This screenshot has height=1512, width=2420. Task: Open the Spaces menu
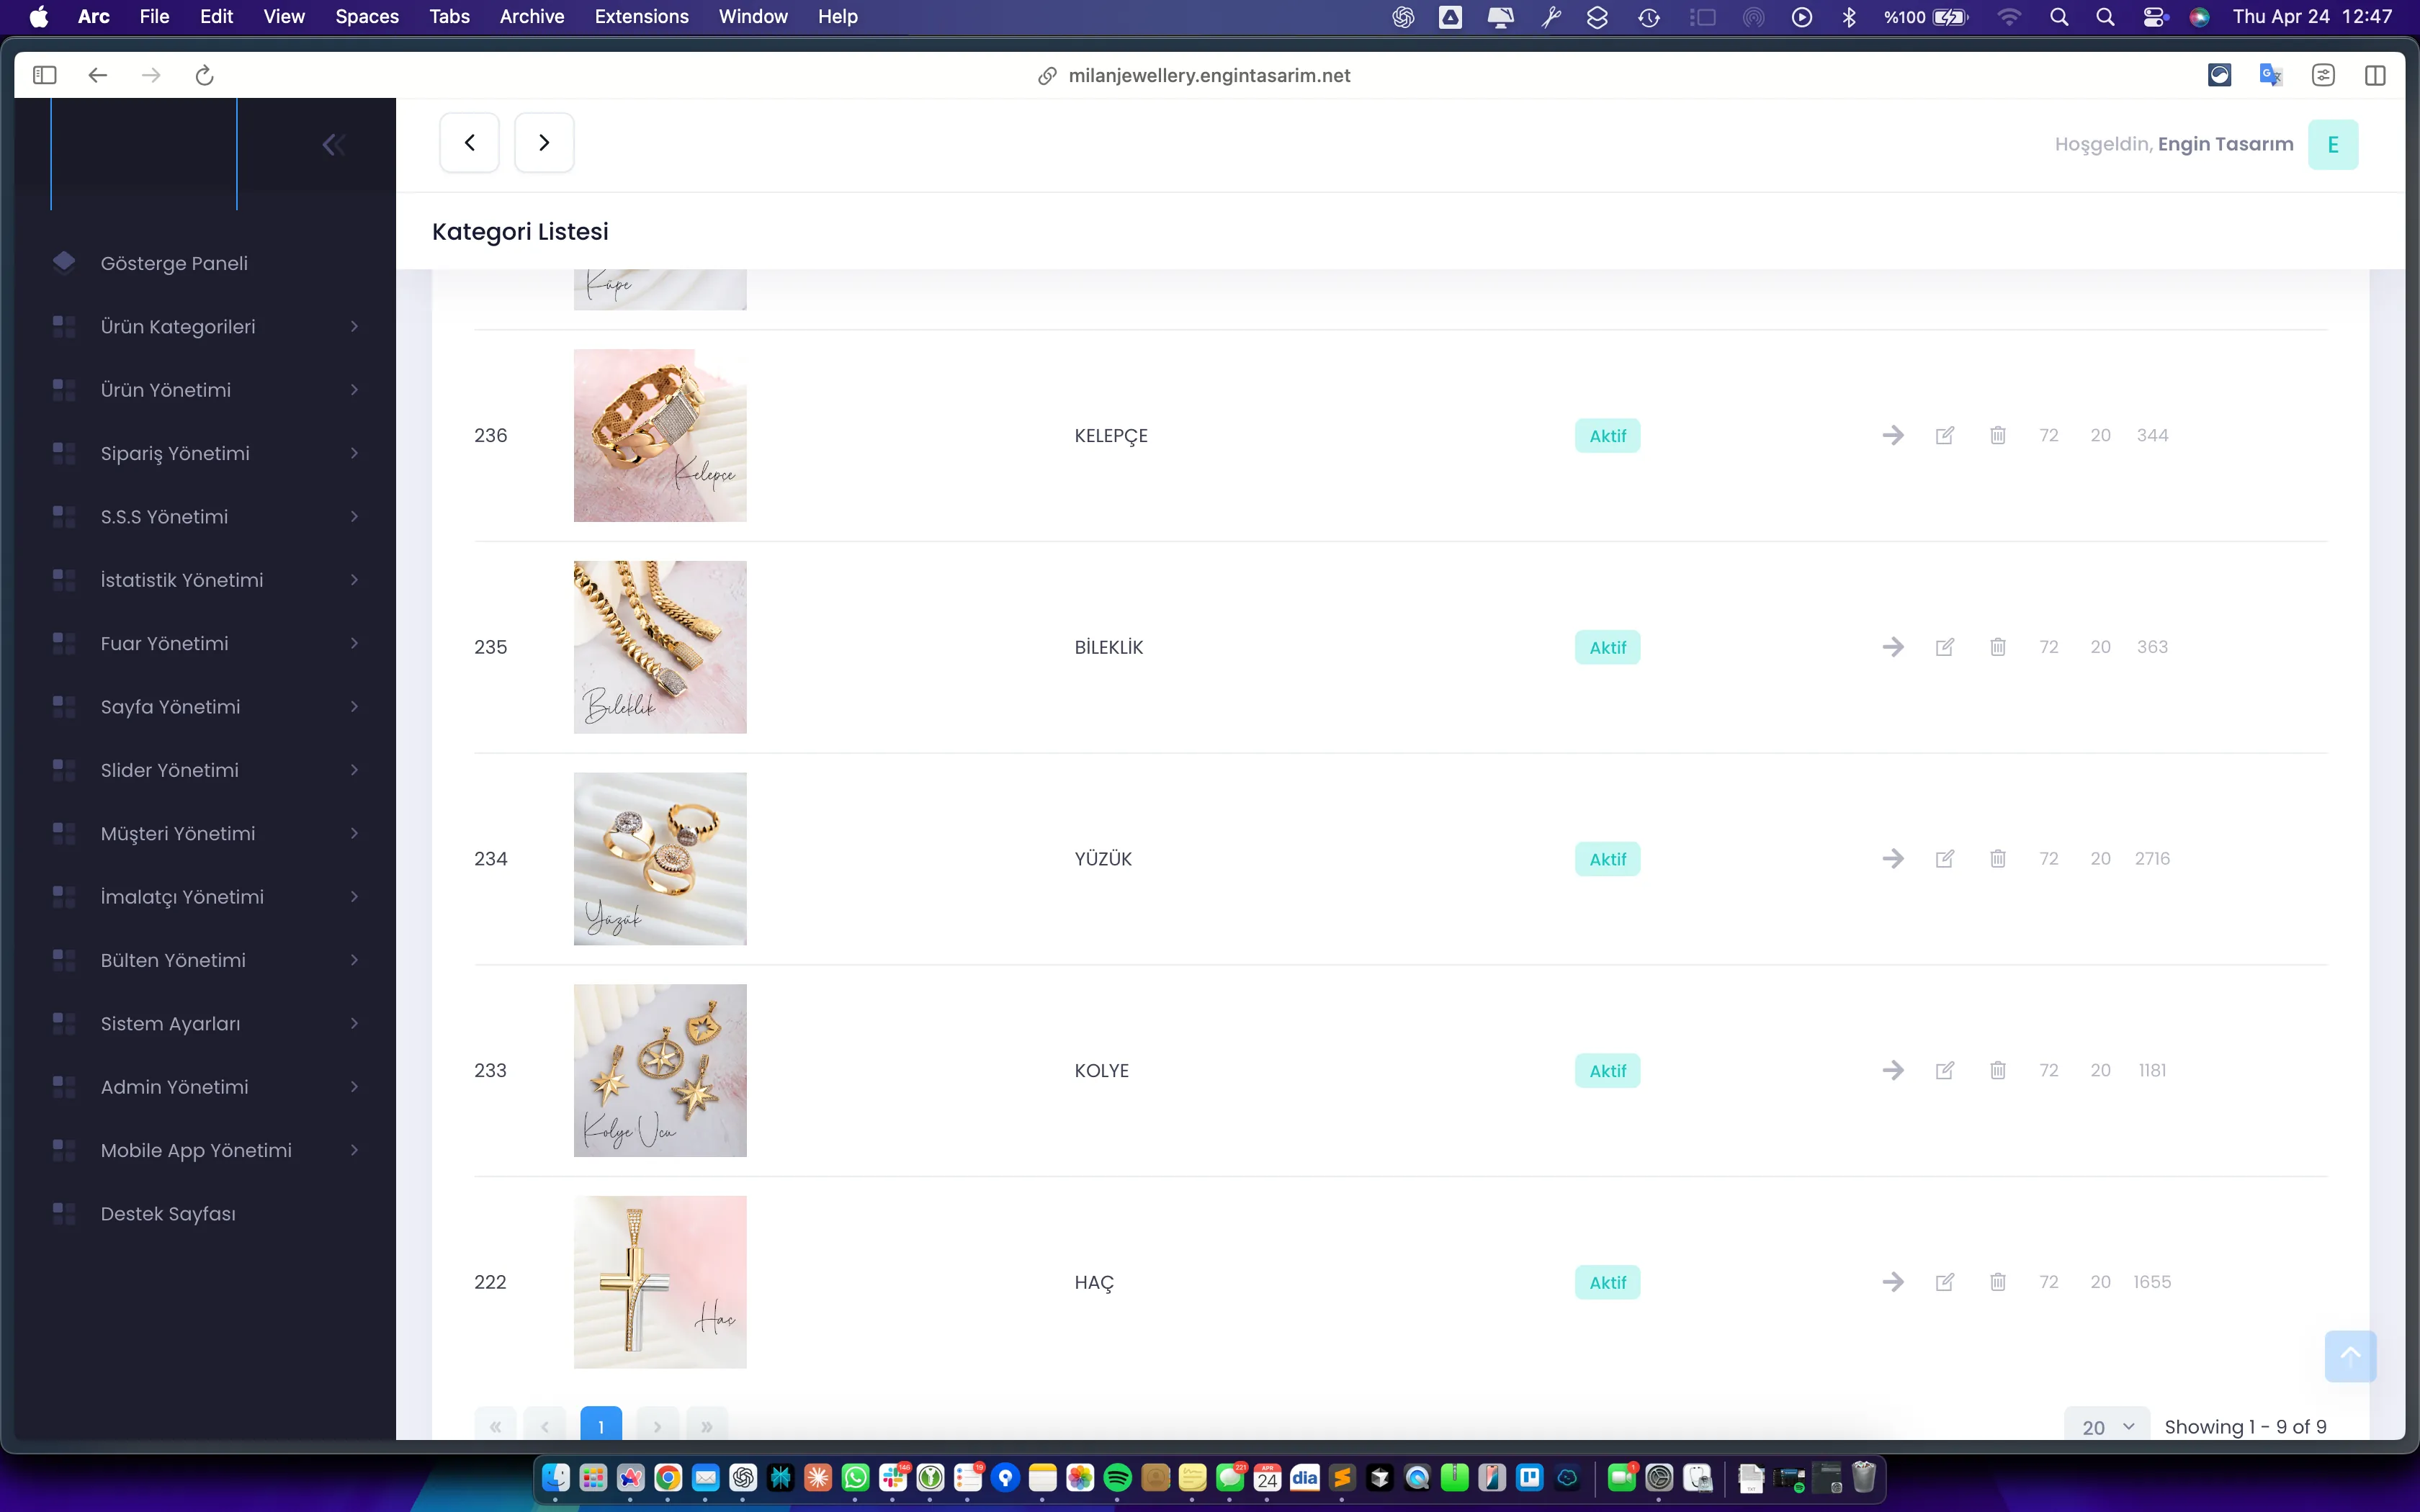coord(367,17)
